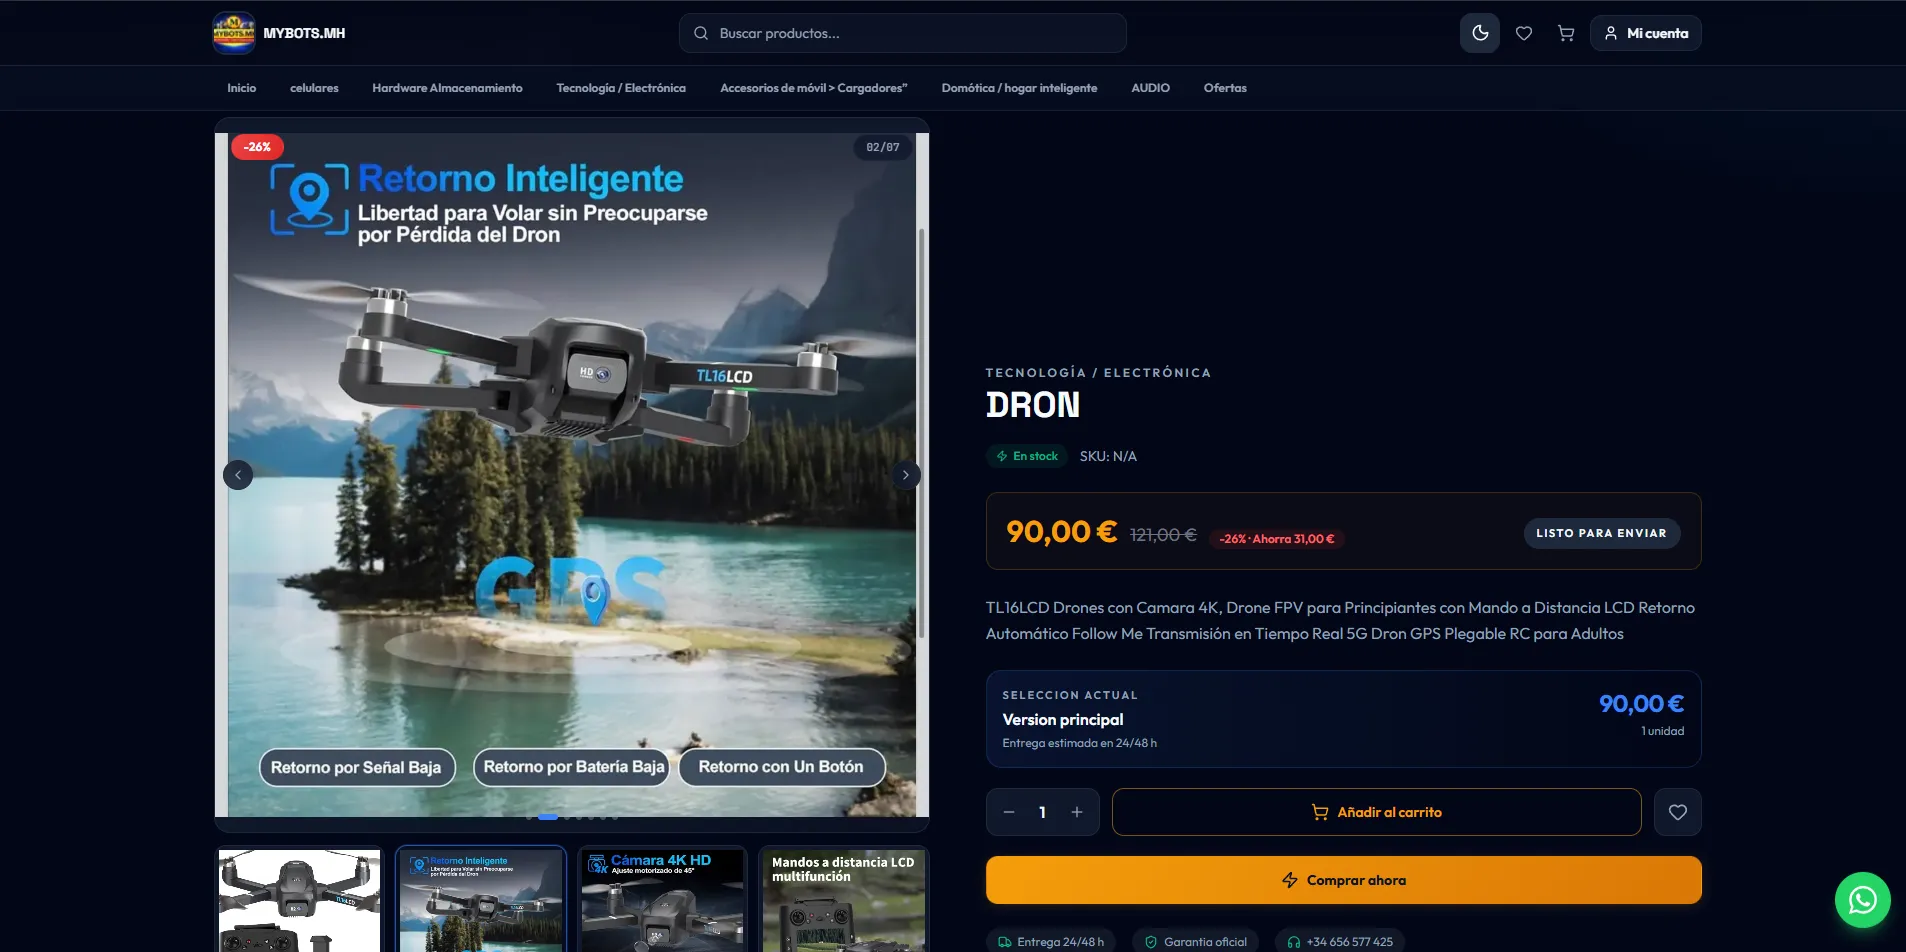Open Accesorios de móvil > Cargadores category
This screenshot has height=952, width=1906.
(814, 88)
